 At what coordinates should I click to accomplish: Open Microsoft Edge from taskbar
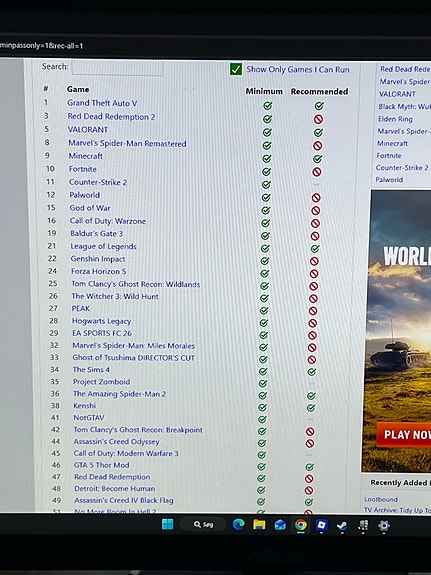click(x=238, y=525)
